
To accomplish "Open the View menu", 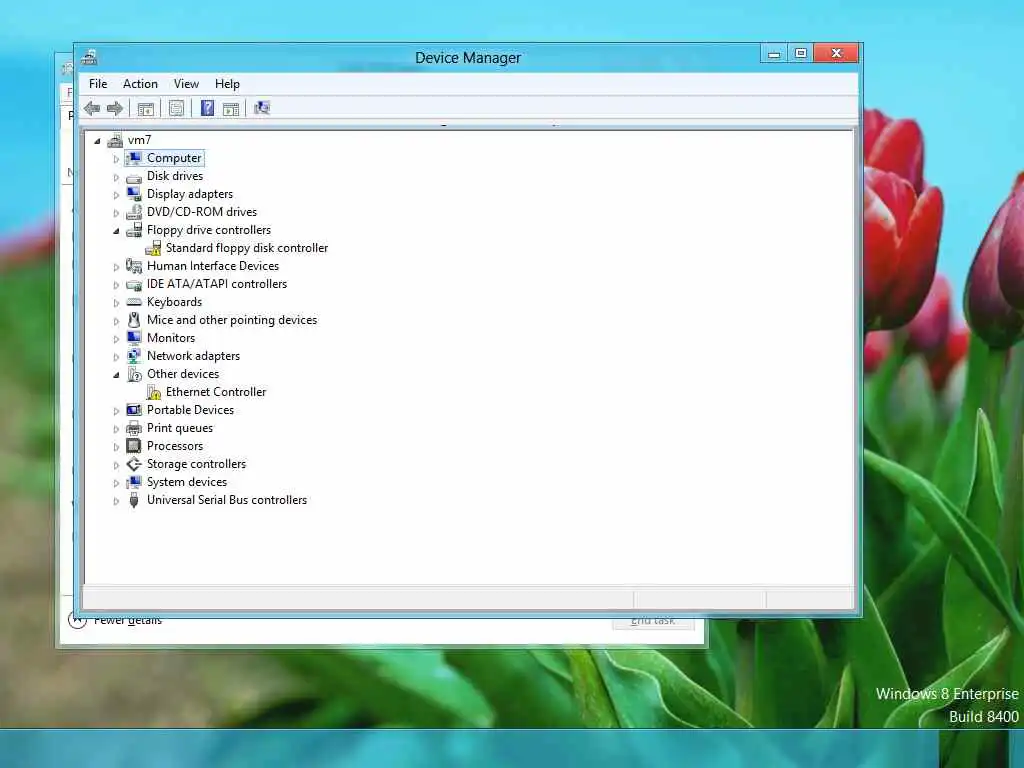I will pos(186,84).
